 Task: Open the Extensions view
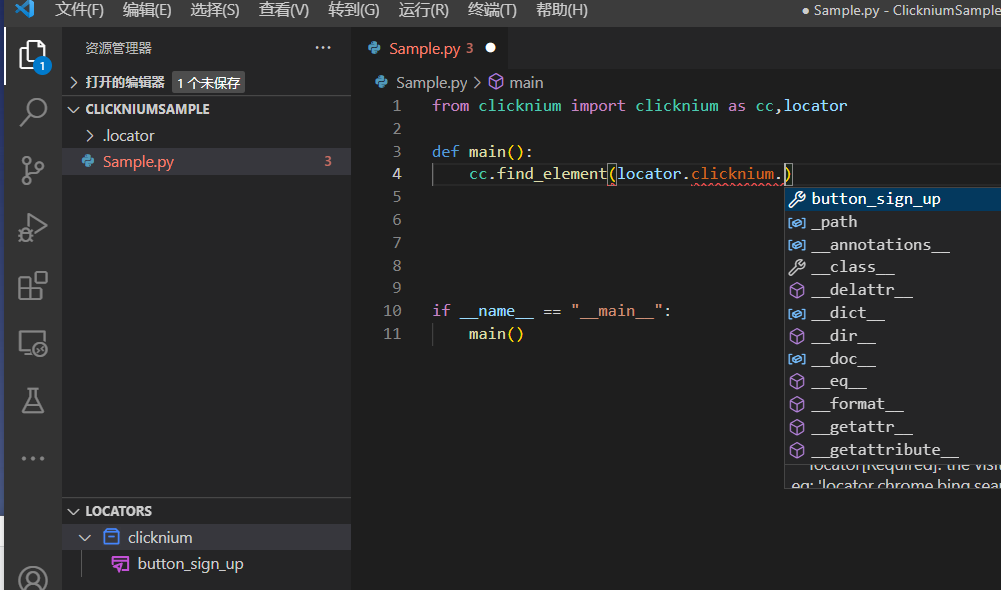(33, 285)
